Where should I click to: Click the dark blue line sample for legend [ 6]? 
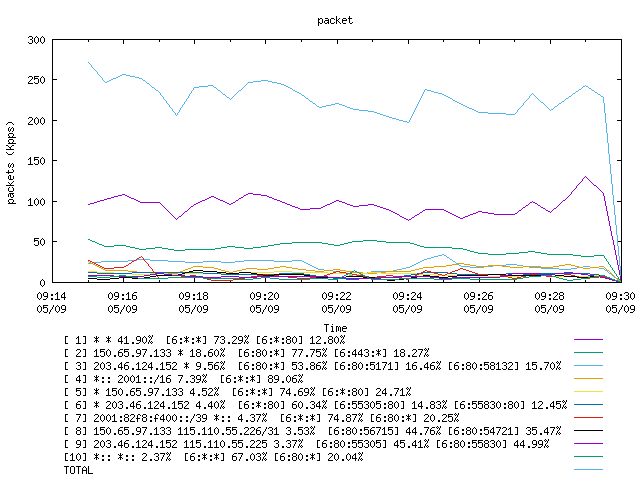tap(588, 405)
